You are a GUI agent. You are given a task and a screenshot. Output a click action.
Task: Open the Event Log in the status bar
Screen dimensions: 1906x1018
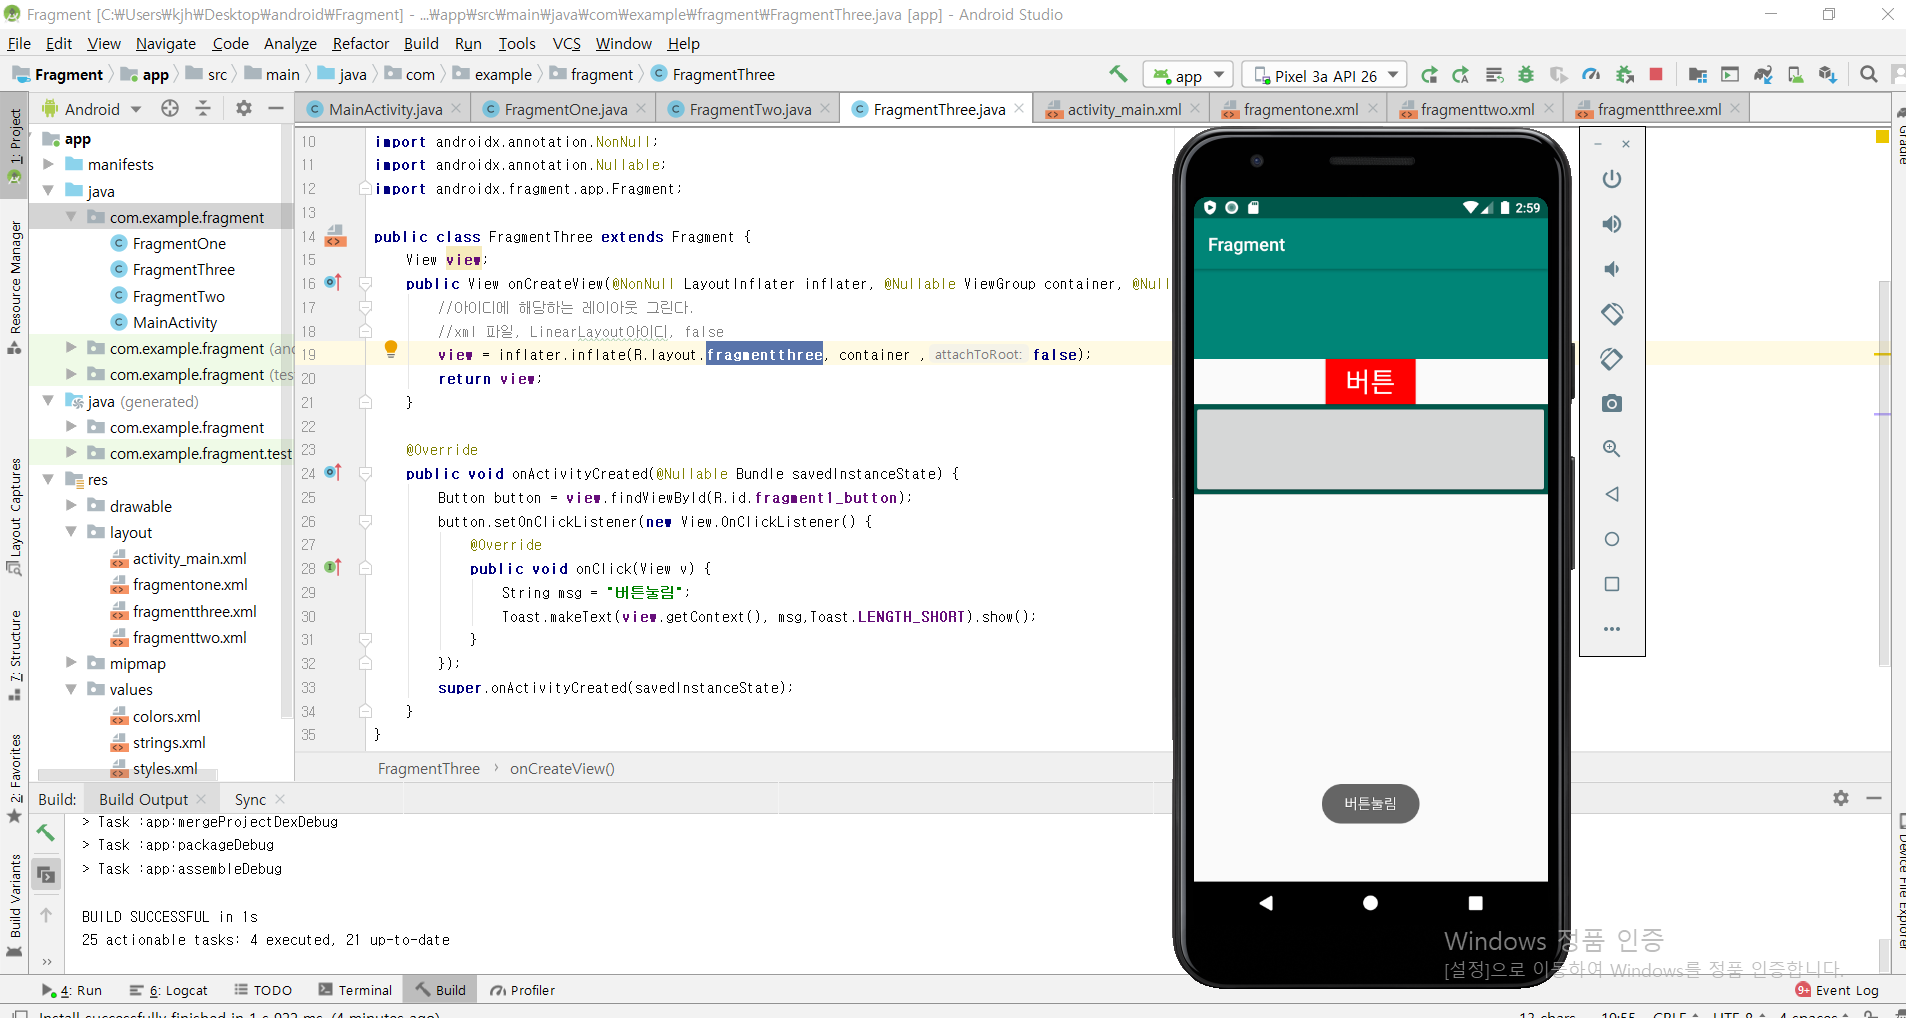(x=1837, y=990)
